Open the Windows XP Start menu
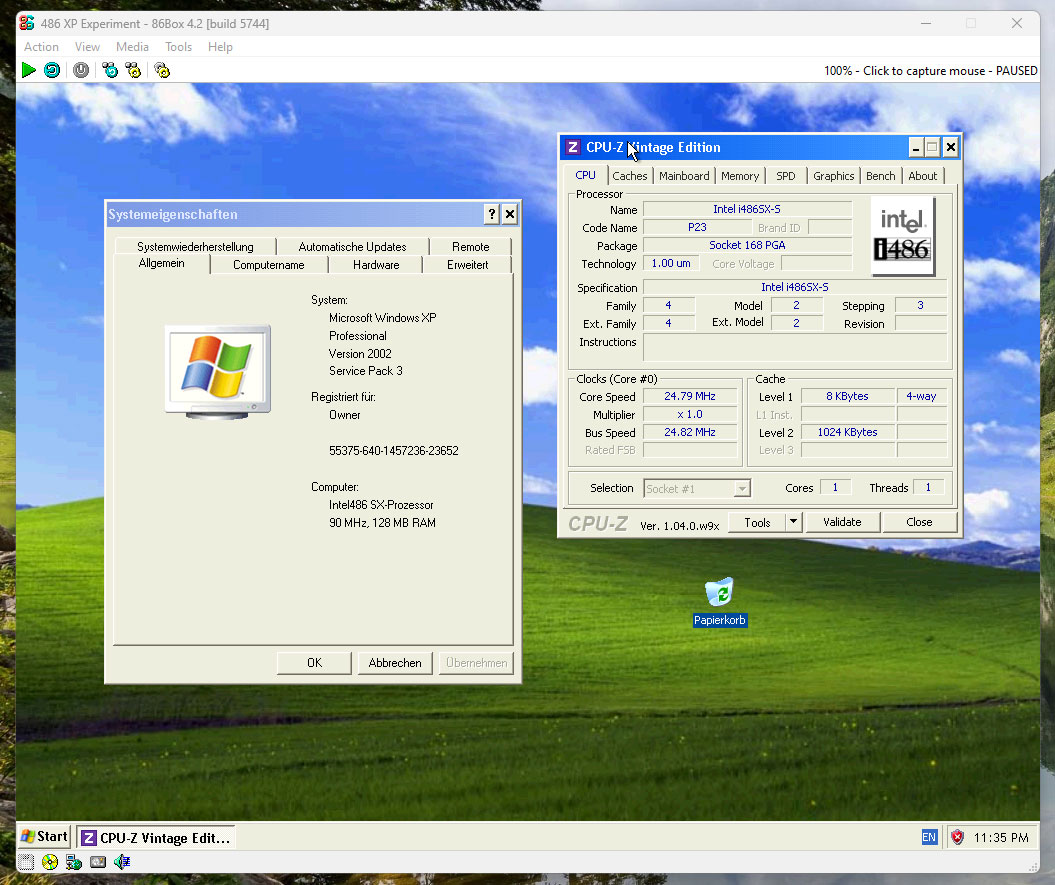1055x885 pixels. point(44,837)
